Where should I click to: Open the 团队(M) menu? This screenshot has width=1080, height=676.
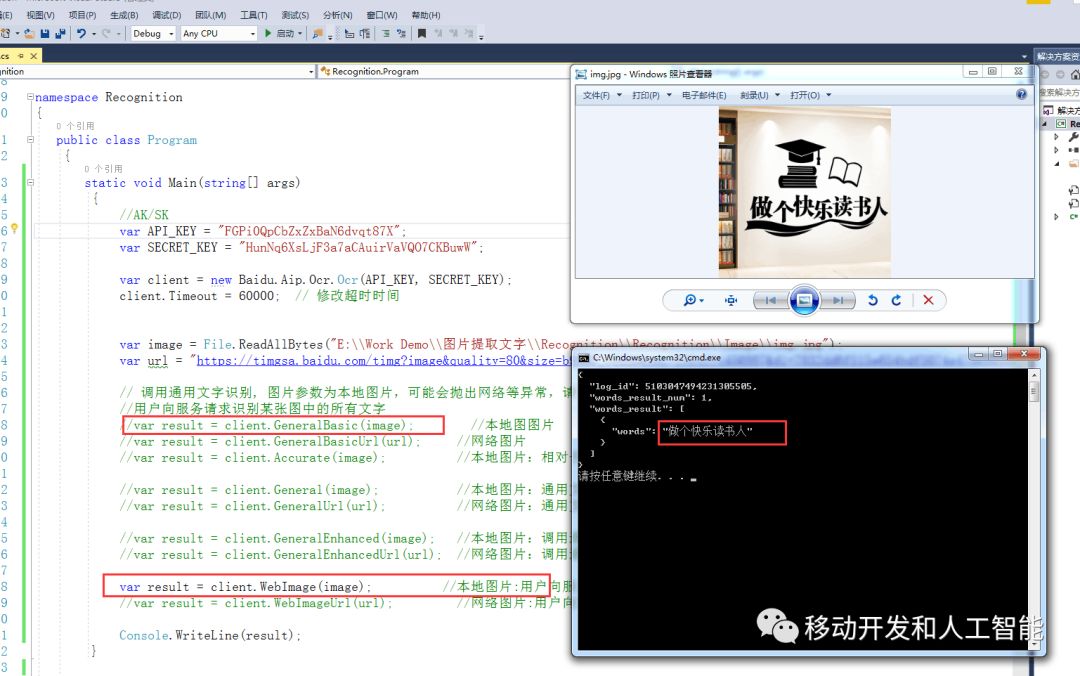coord(210,14)
